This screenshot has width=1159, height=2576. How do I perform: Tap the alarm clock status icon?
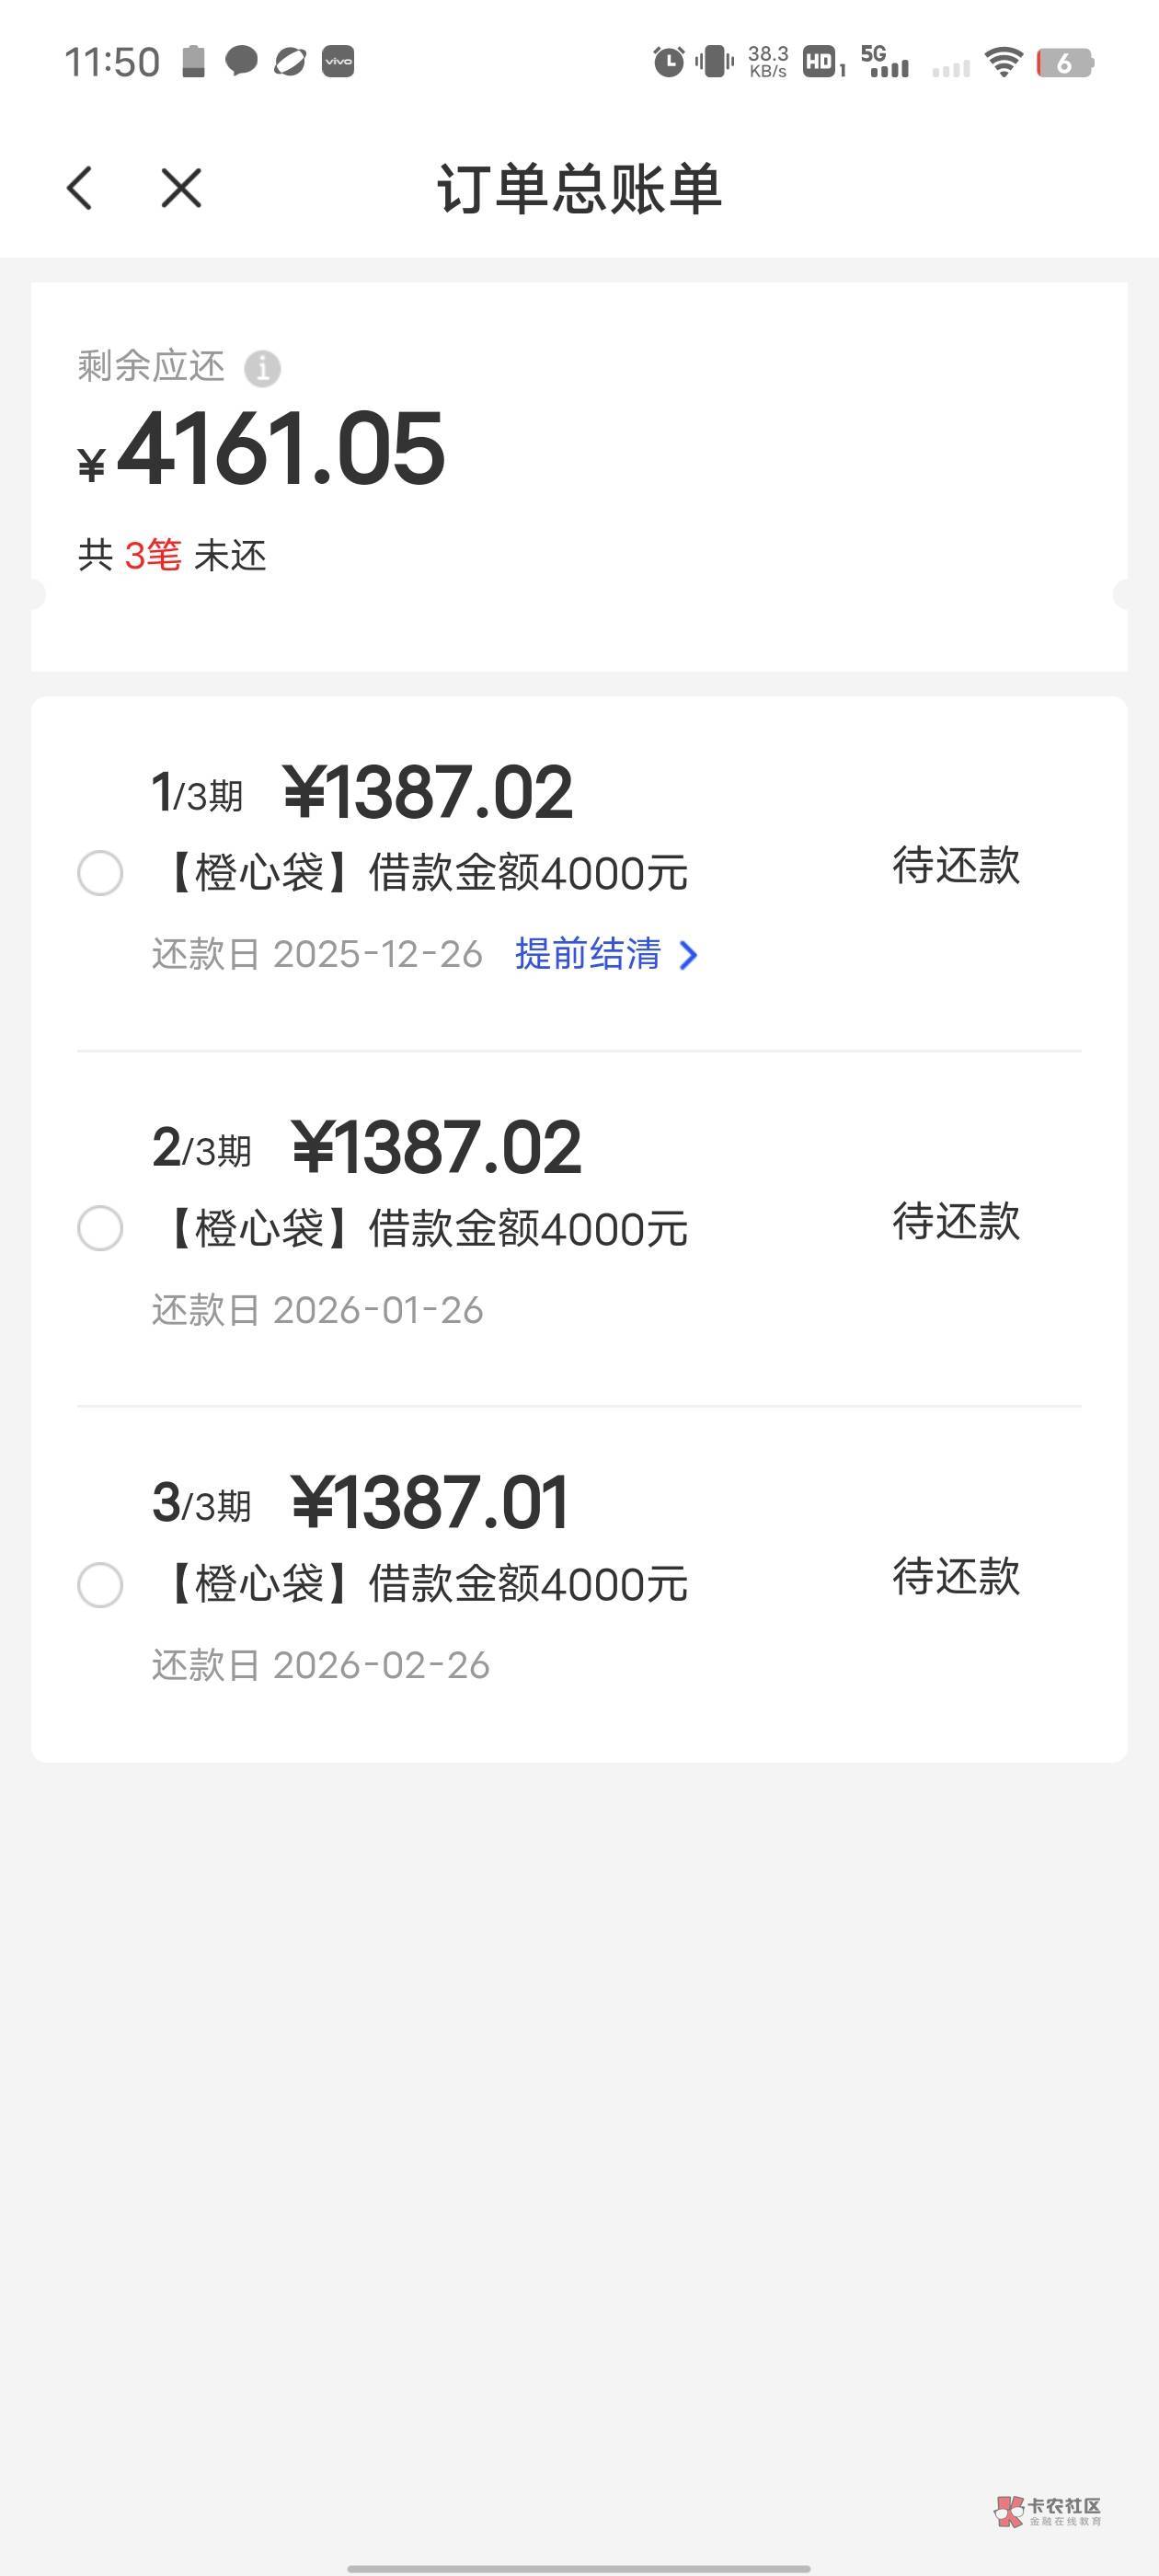(x=668, y=62)
